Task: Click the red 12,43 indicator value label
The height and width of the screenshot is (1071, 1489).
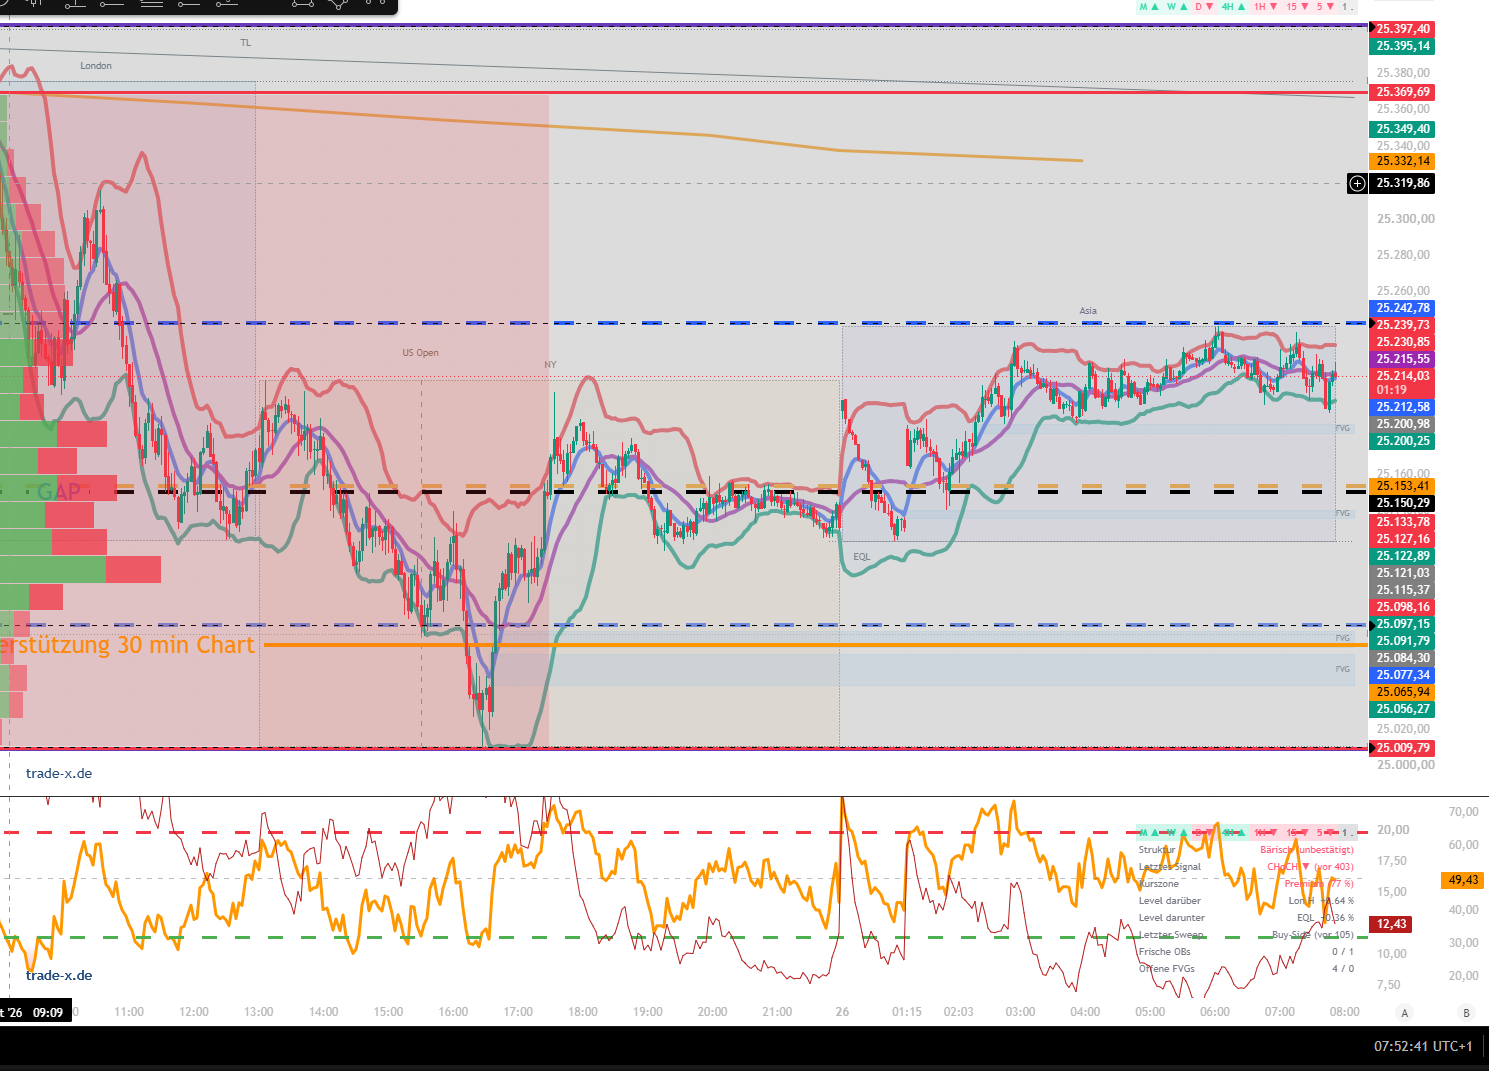Action: (1391, 924)
